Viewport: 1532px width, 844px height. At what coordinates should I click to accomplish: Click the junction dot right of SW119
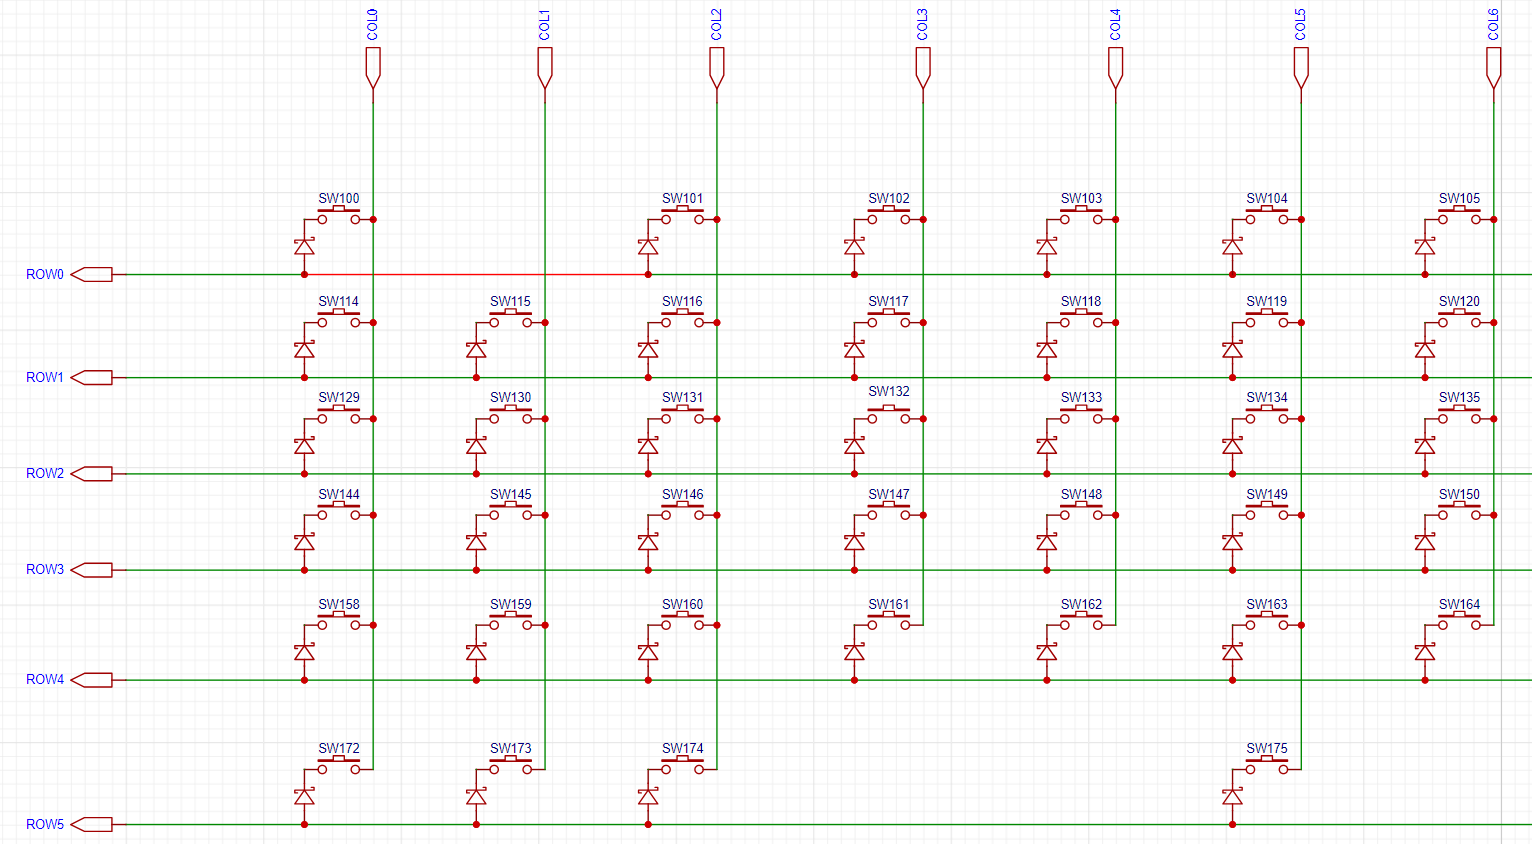click(1301, 323)
